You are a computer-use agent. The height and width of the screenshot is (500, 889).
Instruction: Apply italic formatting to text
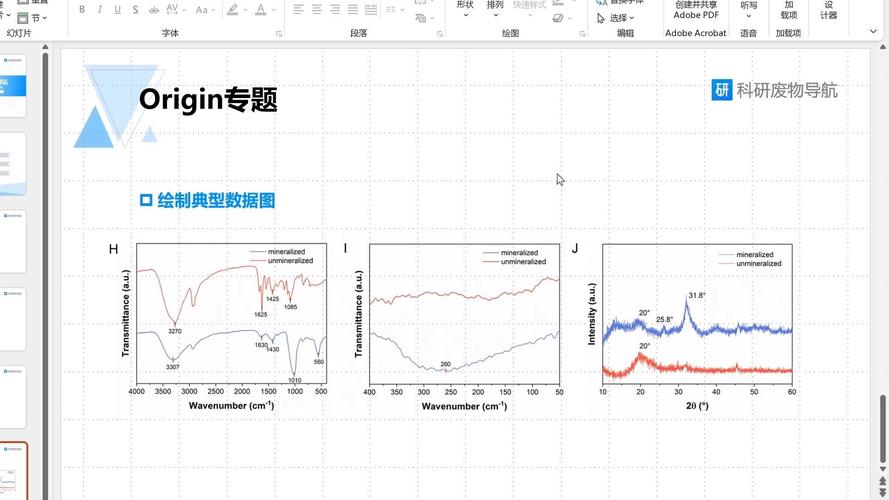(100, 10)
